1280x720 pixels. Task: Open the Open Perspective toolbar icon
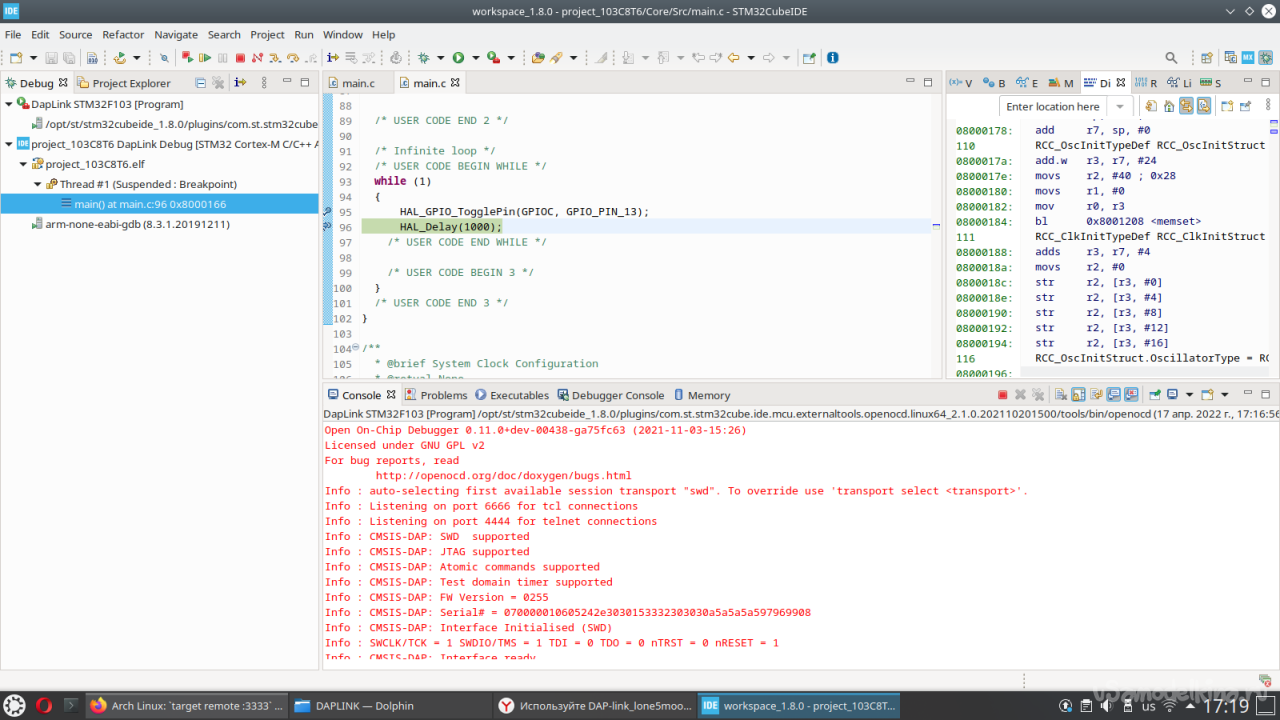(1207, 58)
